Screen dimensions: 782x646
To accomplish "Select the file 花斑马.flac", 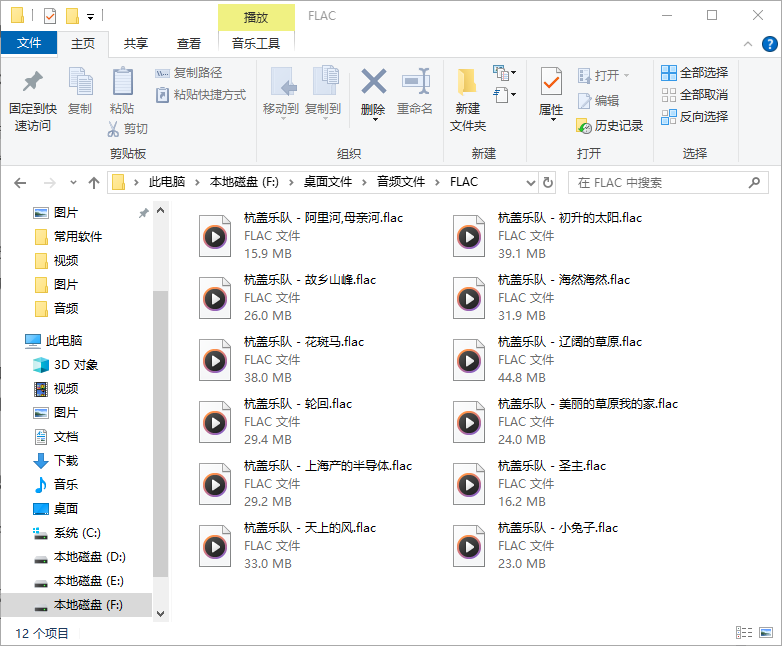I will coord(282,360).
